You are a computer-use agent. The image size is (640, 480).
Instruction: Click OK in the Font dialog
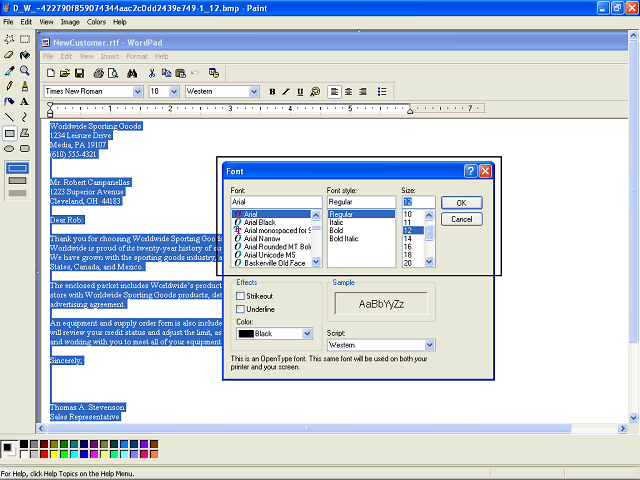(x=462, y=203)
